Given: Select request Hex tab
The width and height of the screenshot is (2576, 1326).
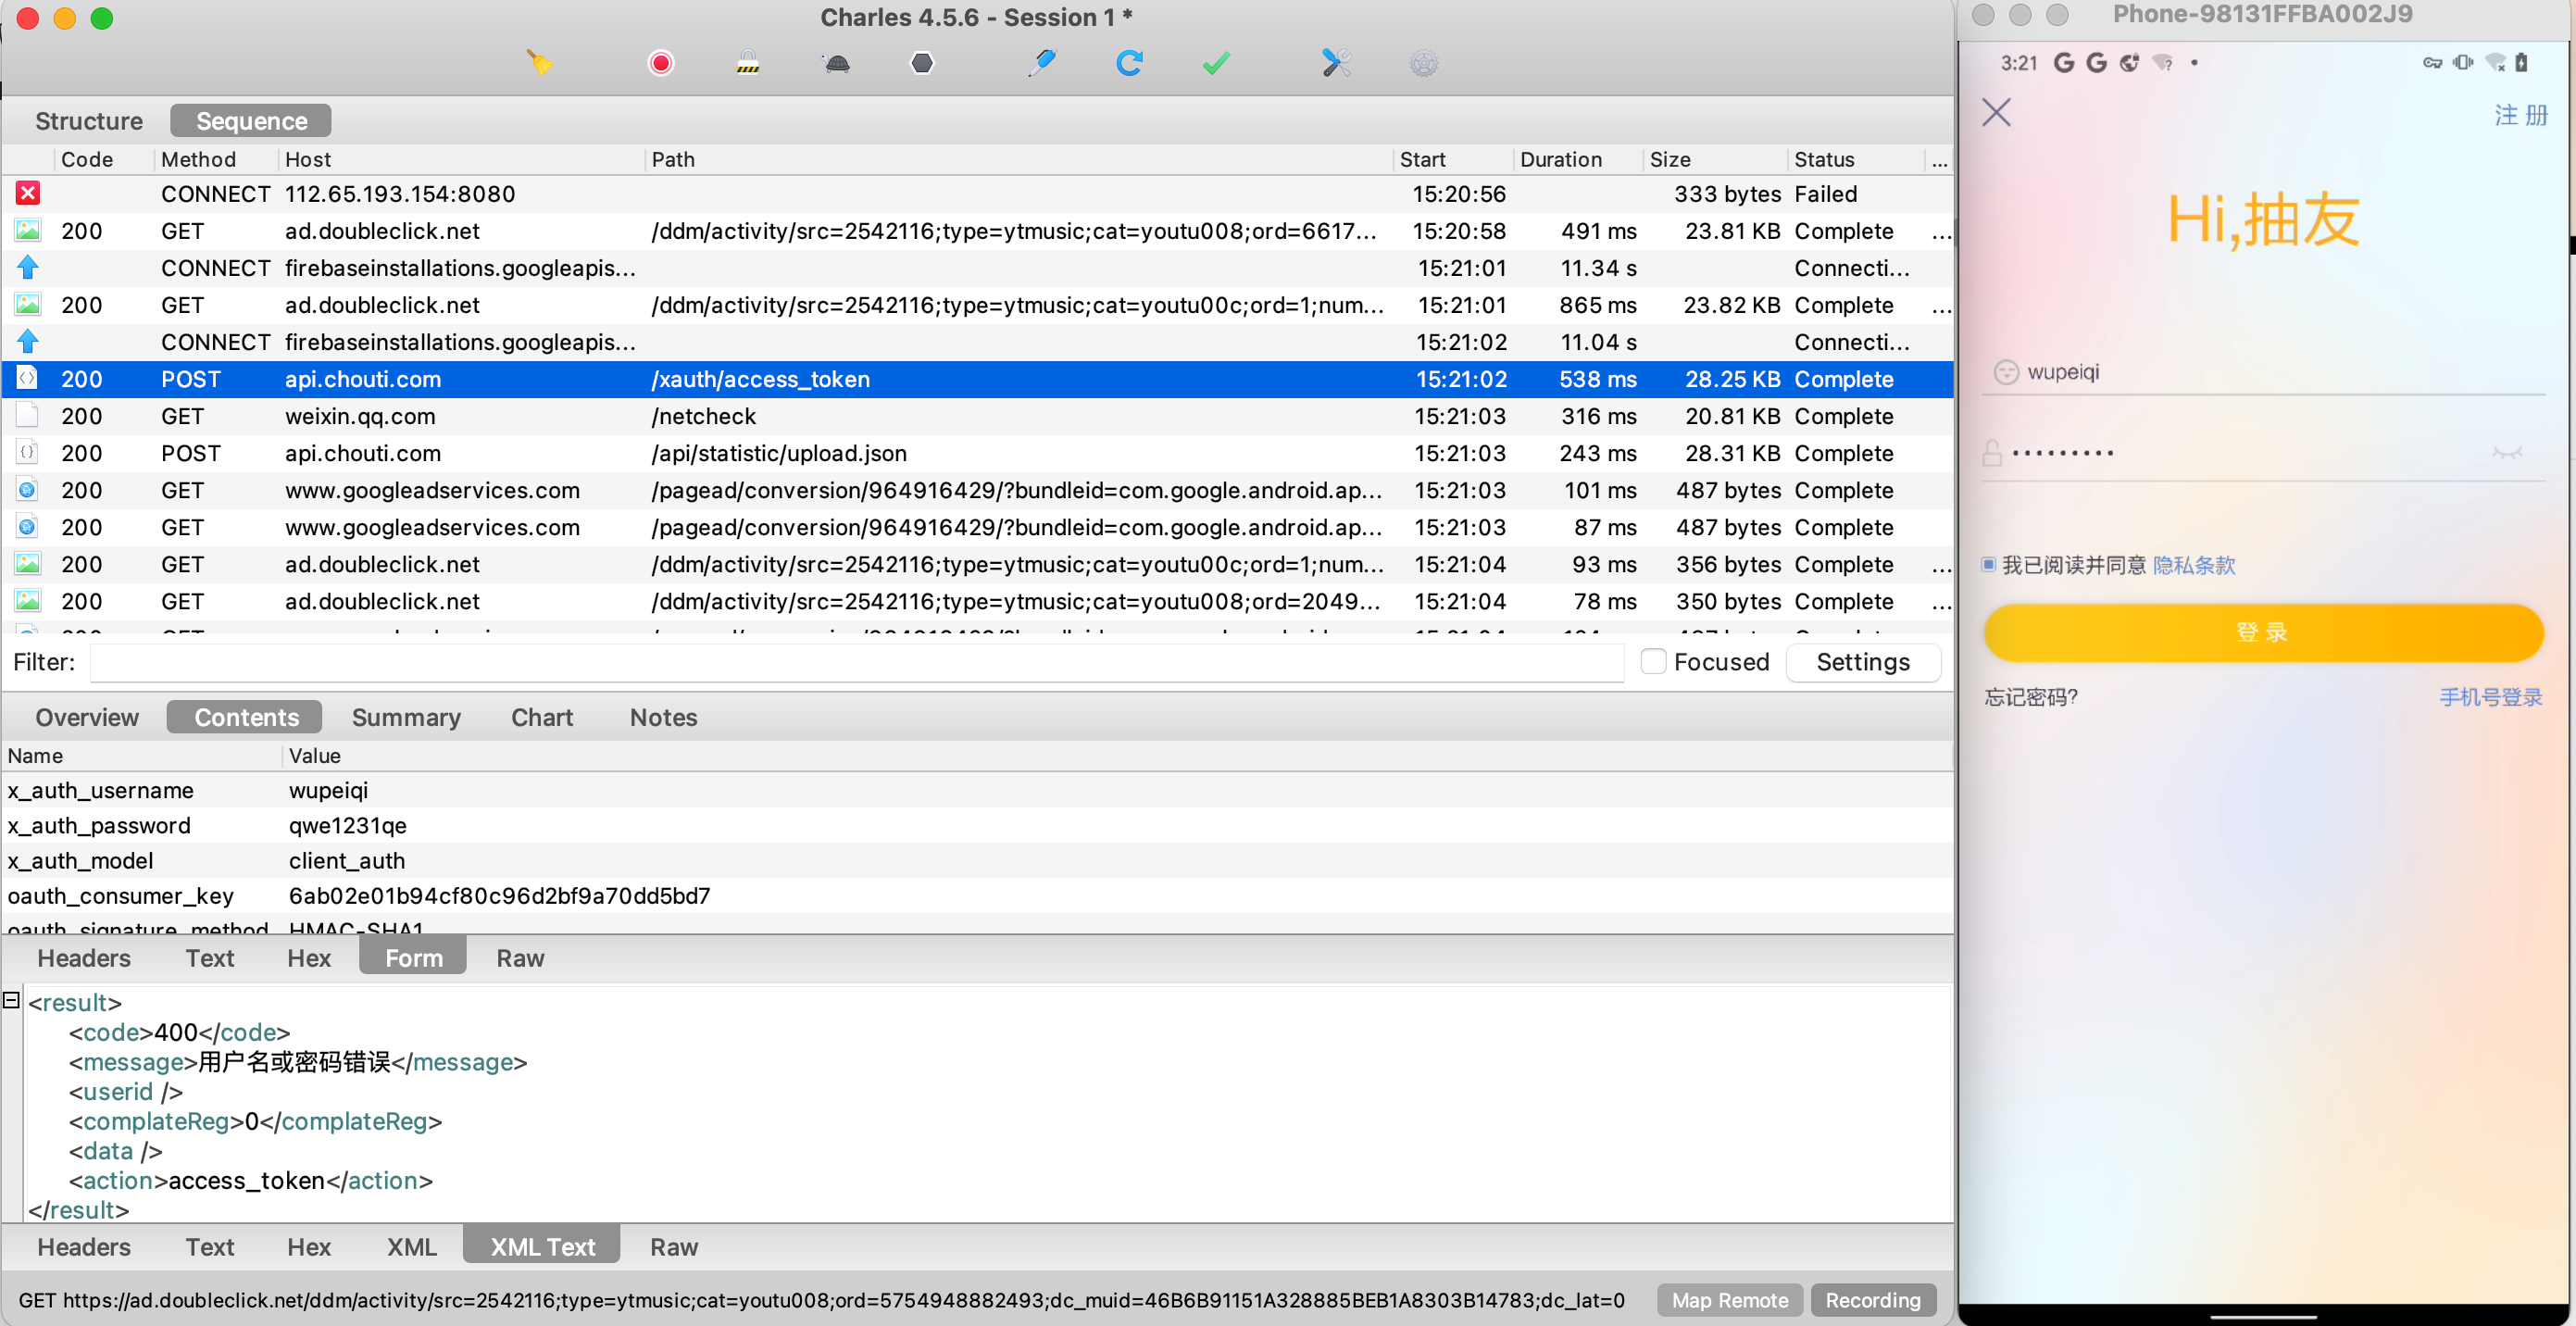Looking at the screenshot, I should pos(309,958).
